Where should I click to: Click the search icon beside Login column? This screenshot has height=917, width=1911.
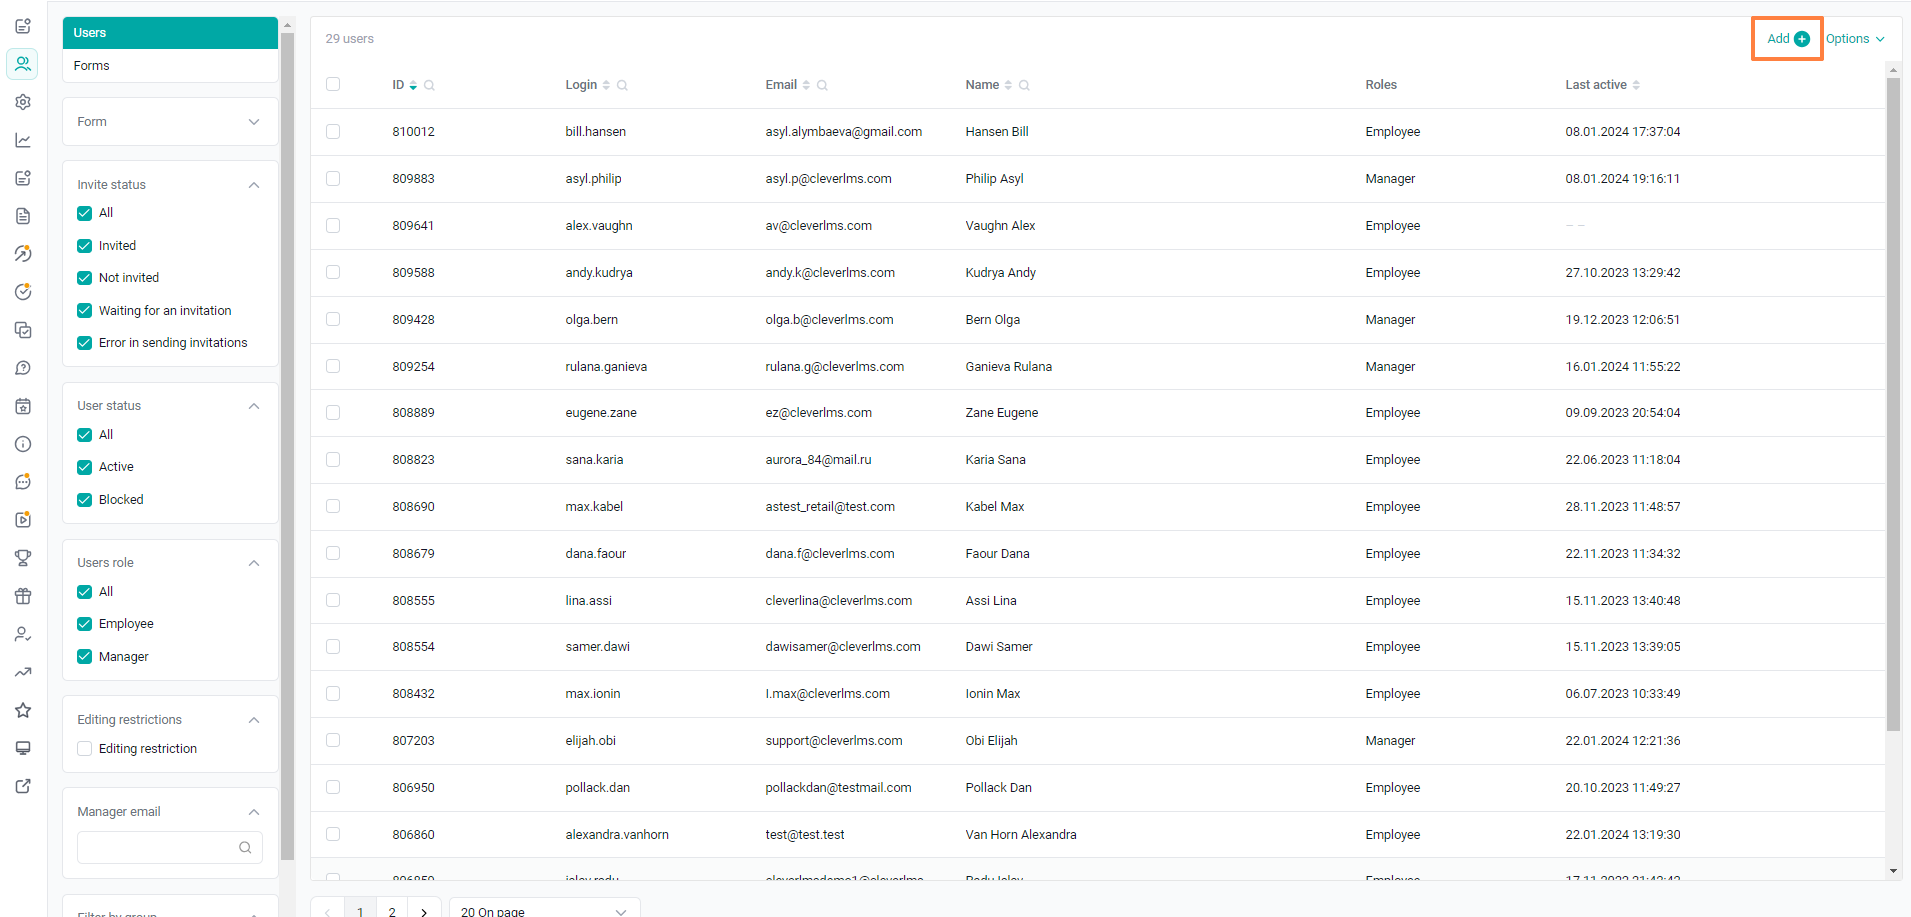click(622, 85)
